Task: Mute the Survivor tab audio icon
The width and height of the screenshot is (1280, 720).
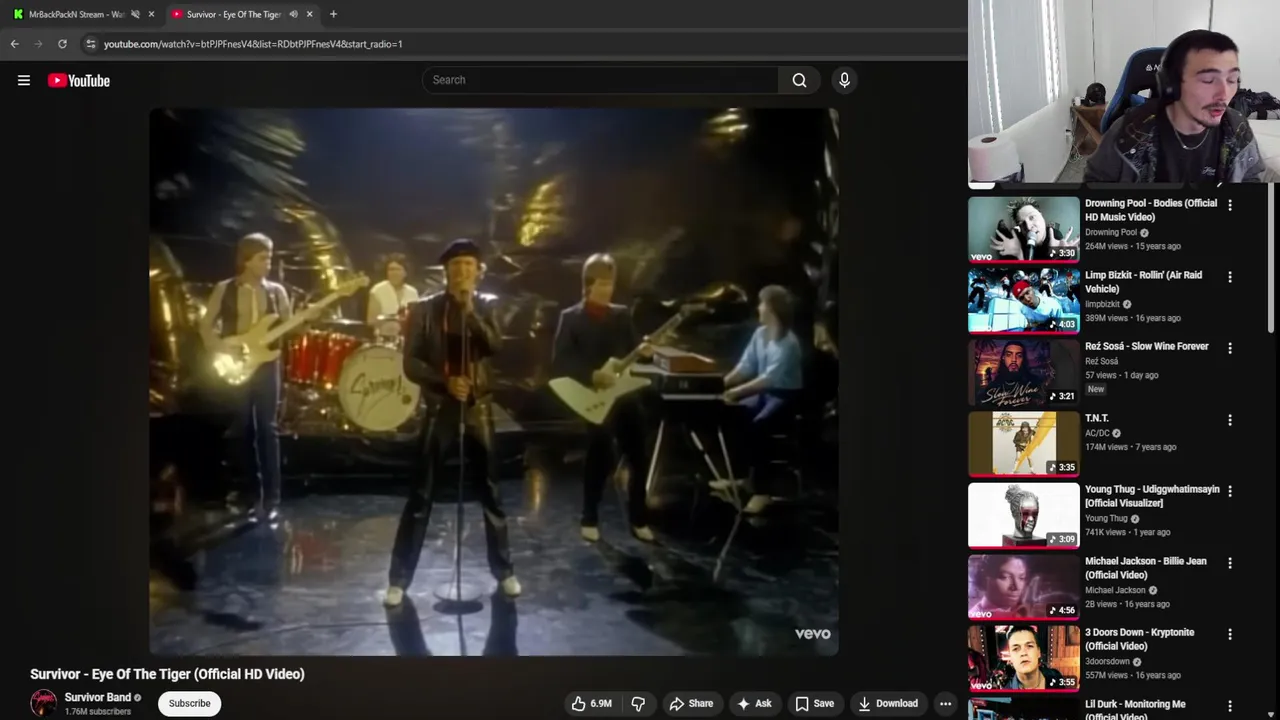Action: pyautogui.click(x=293, y=14)
